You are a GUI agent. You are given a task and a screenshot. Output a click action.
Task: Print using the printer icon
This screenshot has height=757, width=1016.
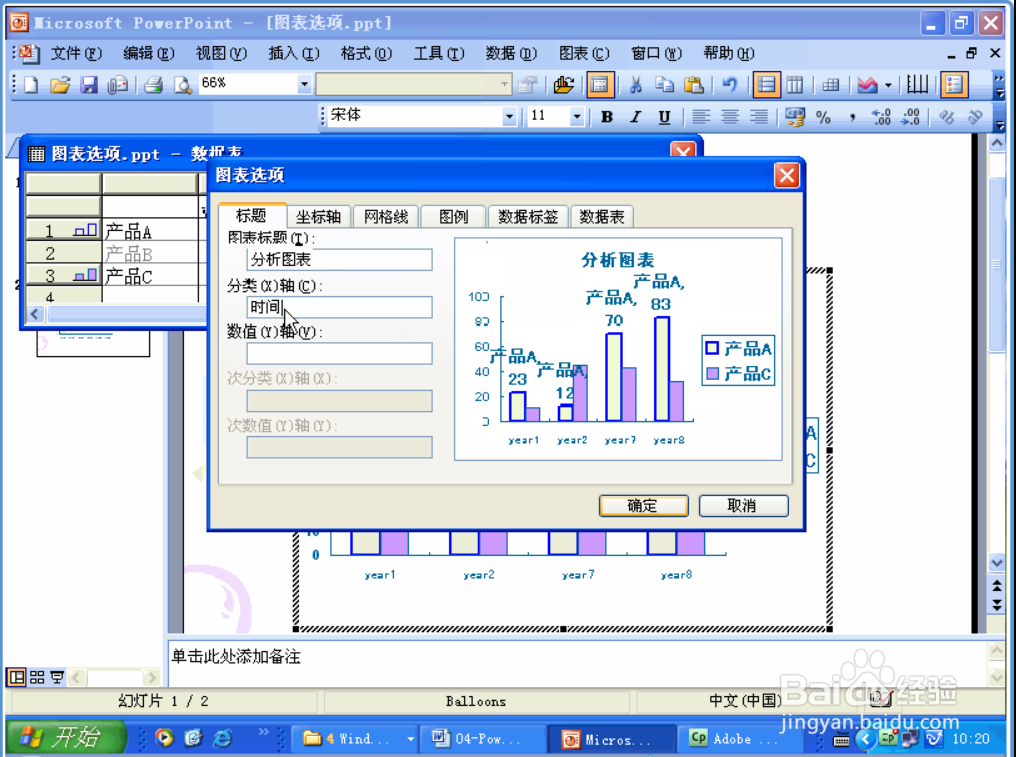point(154,85)
